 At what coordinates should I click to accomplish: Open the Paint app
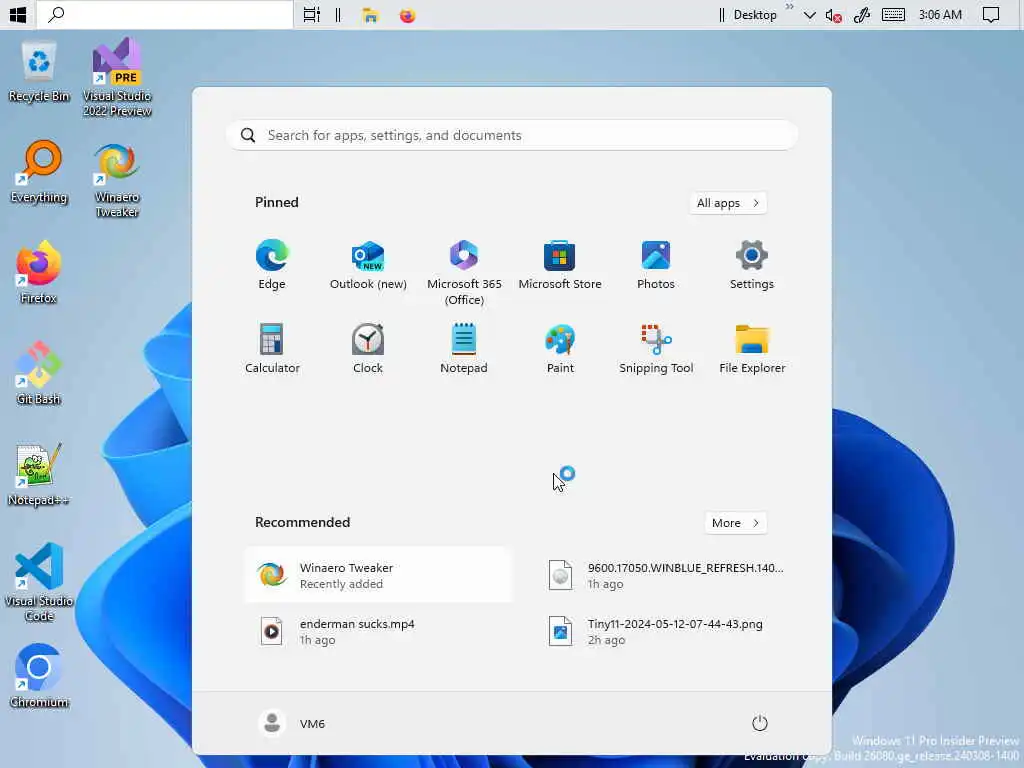[560, 348]
